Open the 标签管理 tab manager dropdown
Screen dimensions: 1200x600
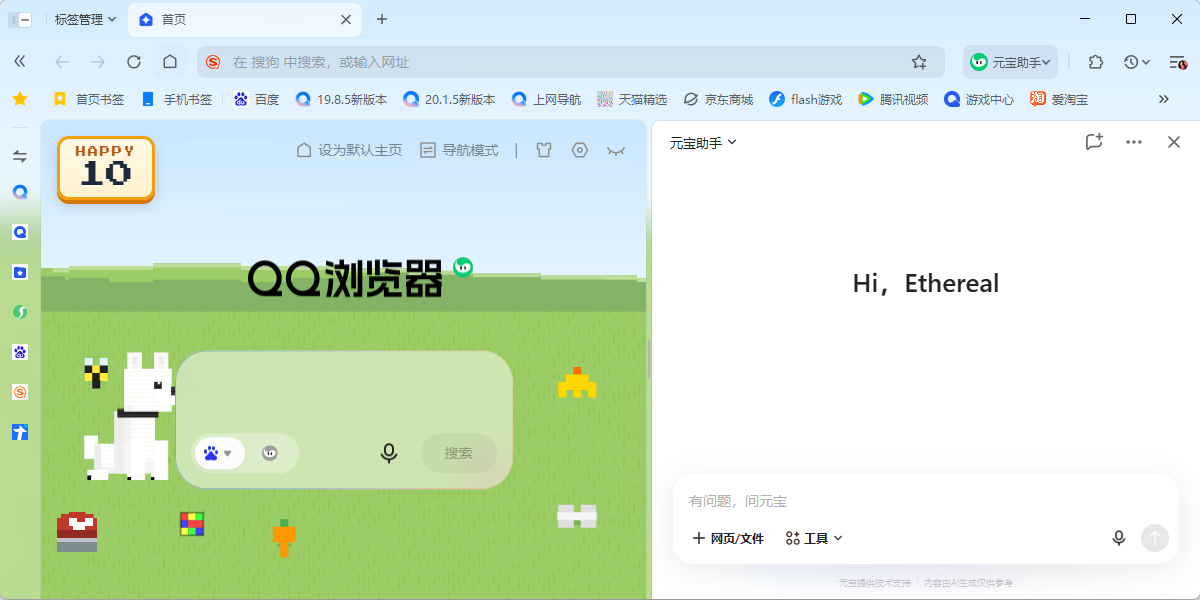[x=85, y=19]
